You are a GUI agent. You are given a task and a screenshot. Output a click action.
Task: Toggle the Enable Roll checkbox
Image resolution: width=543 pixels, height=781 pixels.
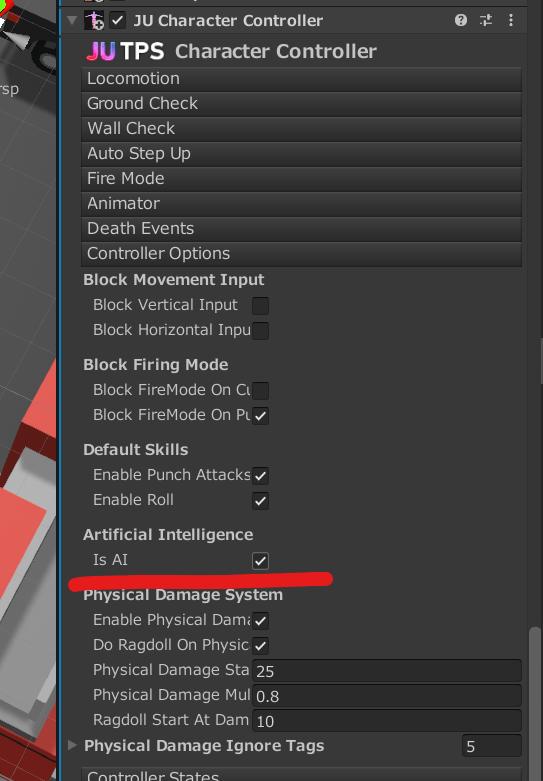(x=261, y=501)
